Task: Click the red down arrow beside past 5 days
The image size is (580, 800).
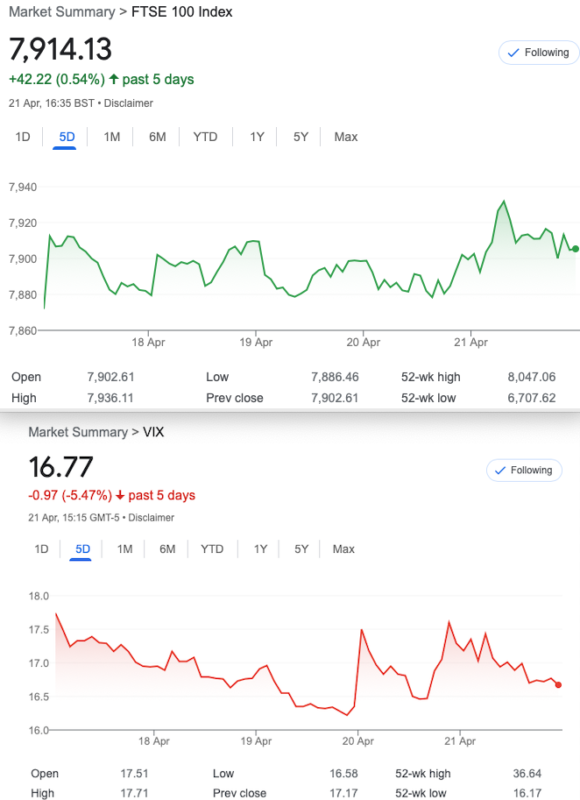Action: click(x=120, y=495)
